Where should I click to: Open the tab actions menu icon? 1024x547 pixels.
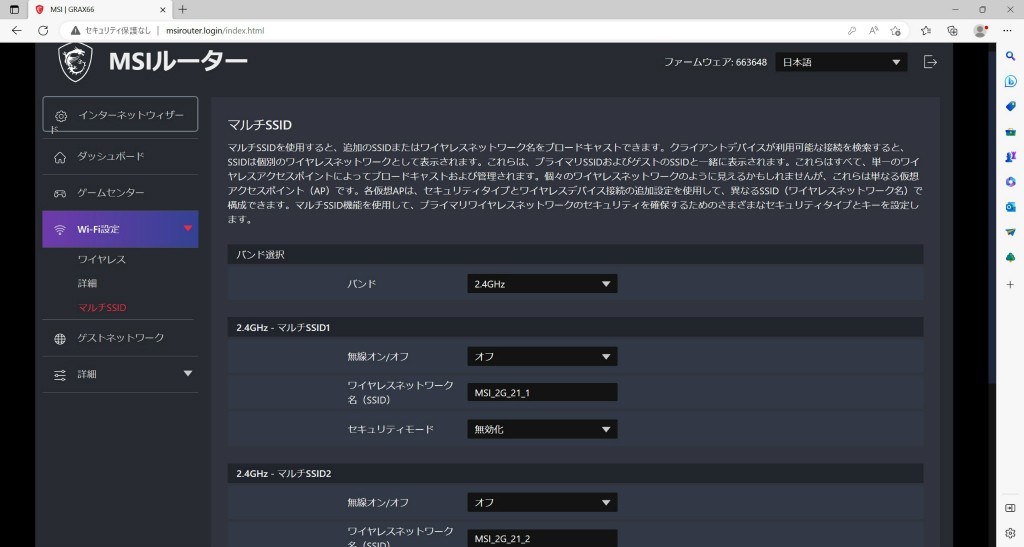[14, 10]
